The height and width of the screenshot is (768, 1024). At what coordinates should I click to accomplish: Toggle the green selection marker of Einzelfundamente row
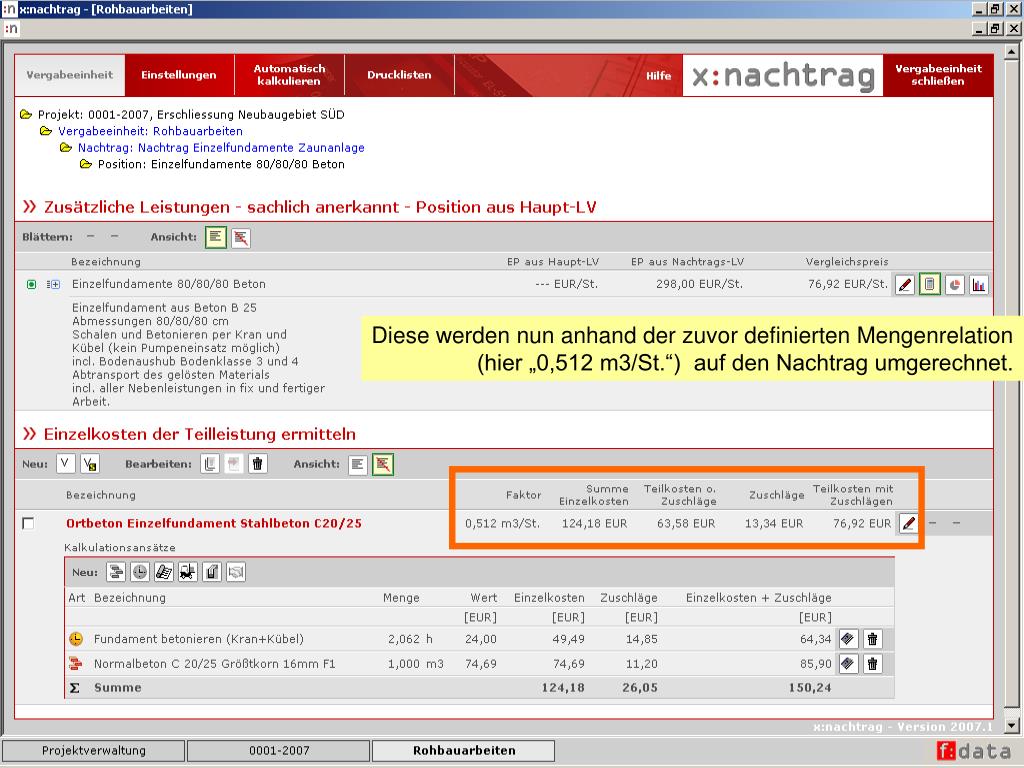(31, 285)
